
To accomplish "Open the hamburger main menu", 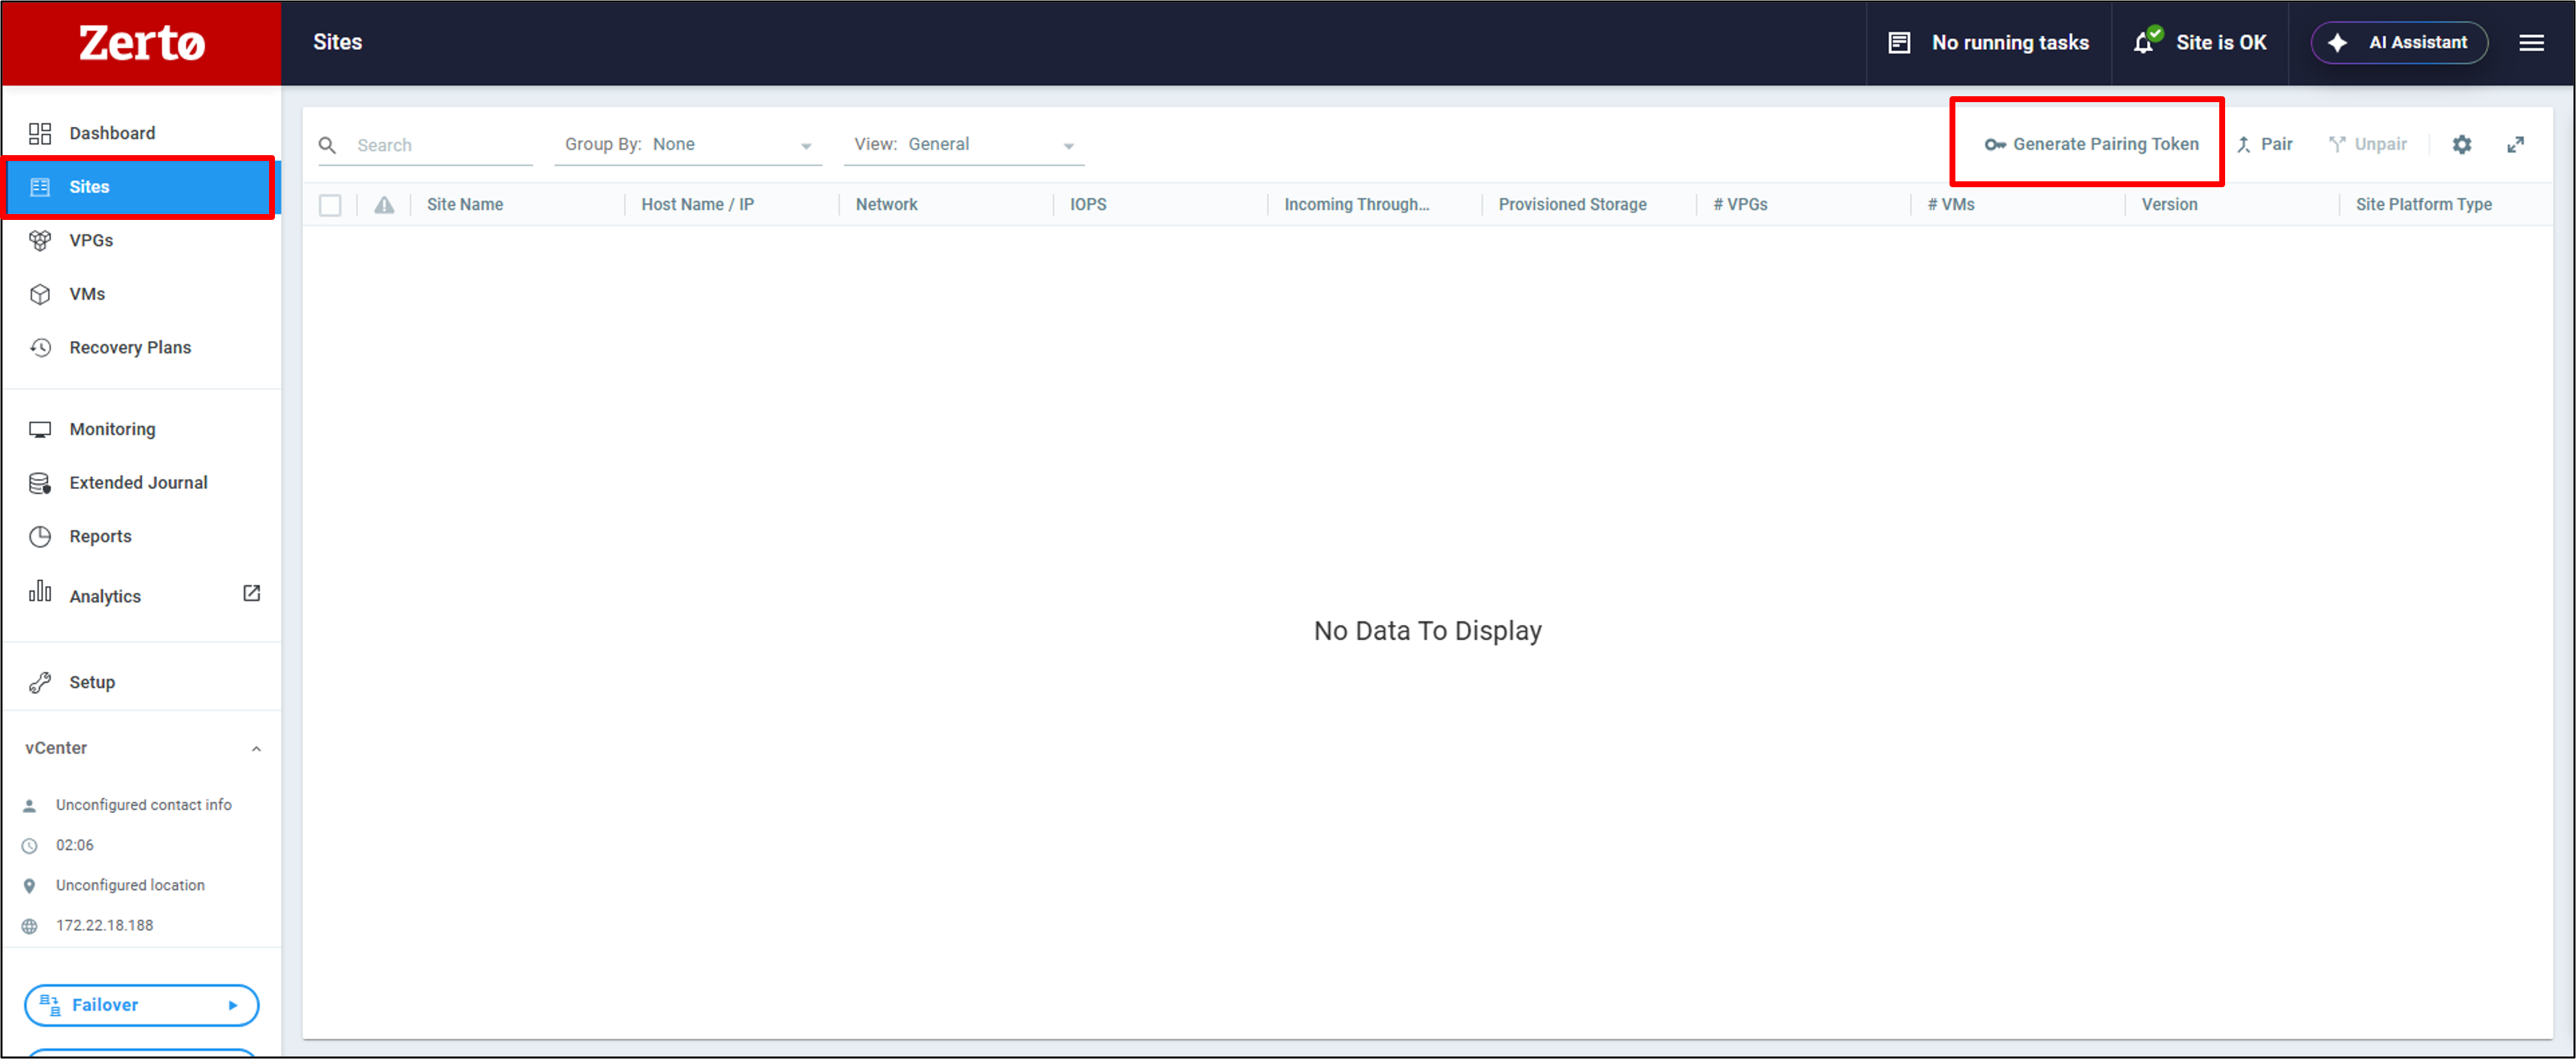I will coord(2532,43).
